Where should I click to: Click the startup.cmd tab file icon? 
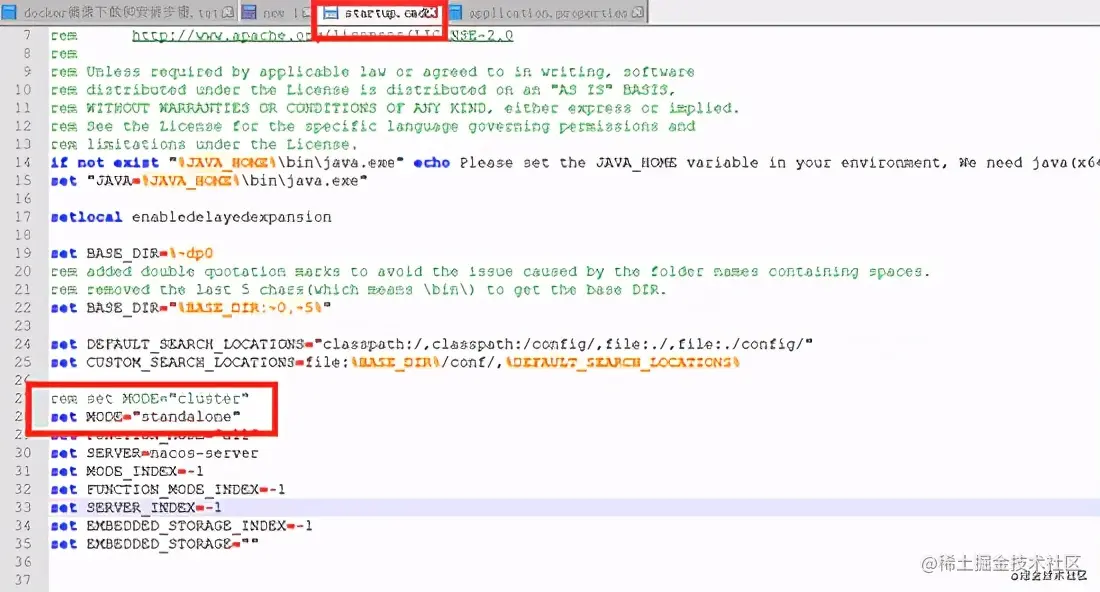point(330,13)
